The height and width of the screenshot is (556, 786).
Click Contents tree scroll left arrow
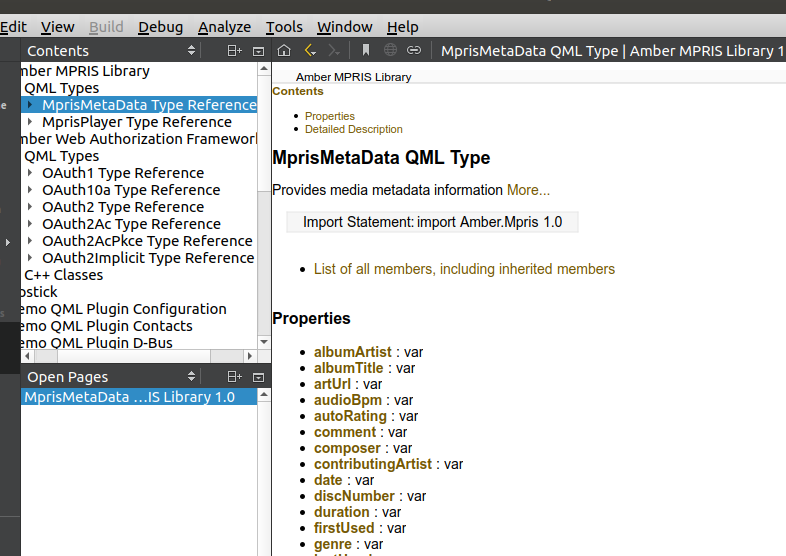pos(27,356)
